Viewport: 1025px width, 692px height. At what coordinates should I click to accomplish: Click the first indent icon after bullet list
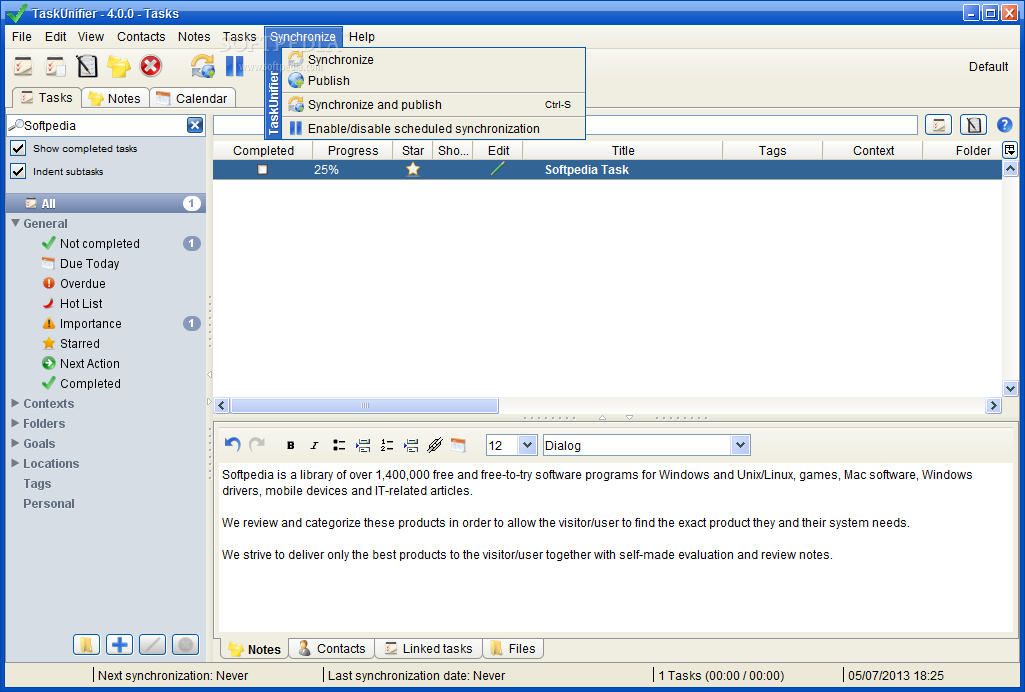click(363, 446)
